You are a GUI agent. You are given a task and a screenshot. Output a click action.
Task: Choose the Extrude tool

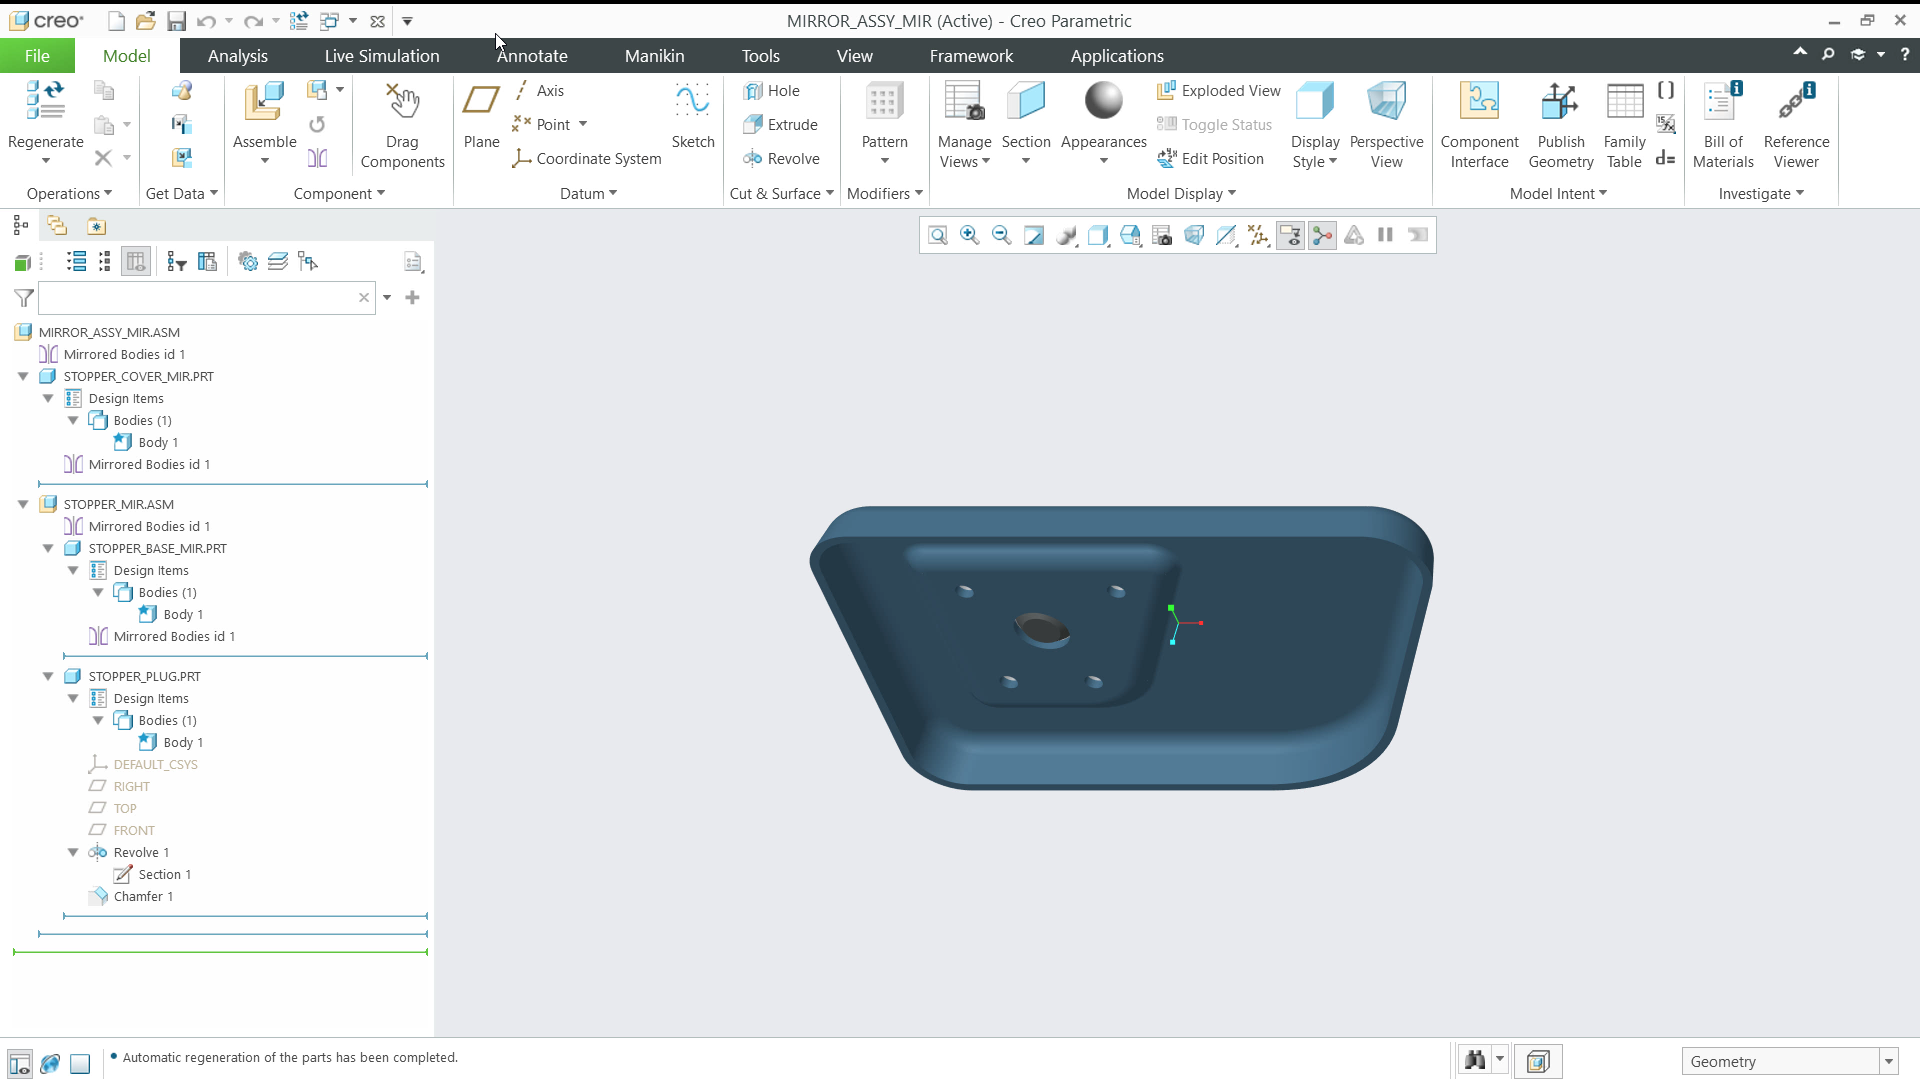tap(780, 125)
